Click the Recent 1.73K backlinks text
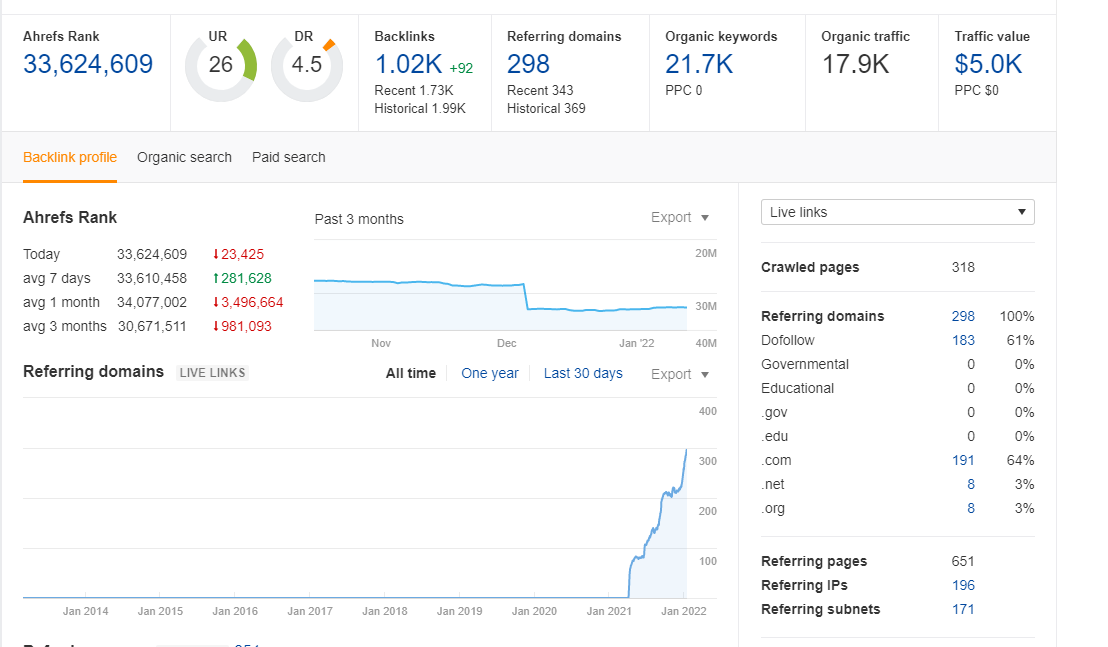 [414, 90]
